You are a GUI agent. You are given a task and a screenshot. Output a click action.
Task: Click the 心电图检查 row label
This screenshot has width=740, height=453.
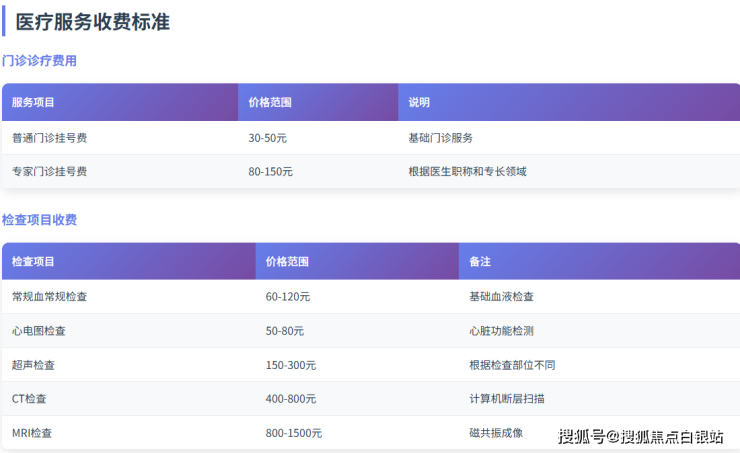coord(39,331)
